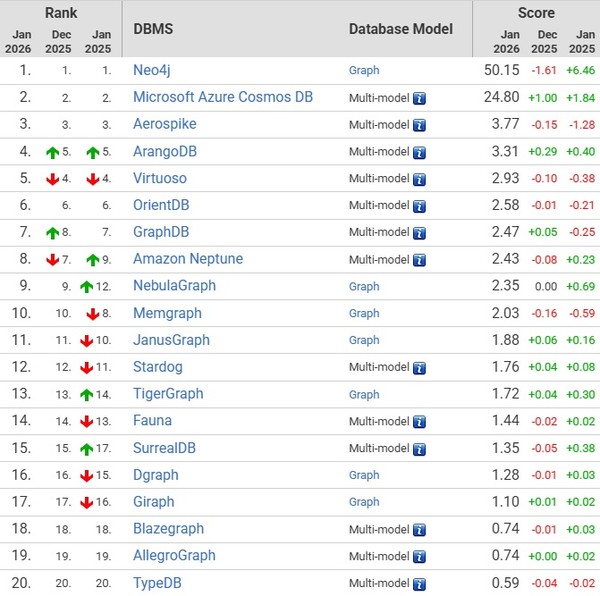This screenshot has height=596, width=600.
Task: Click Graph model link in Giraph row
Action: (x=364, y=502)
